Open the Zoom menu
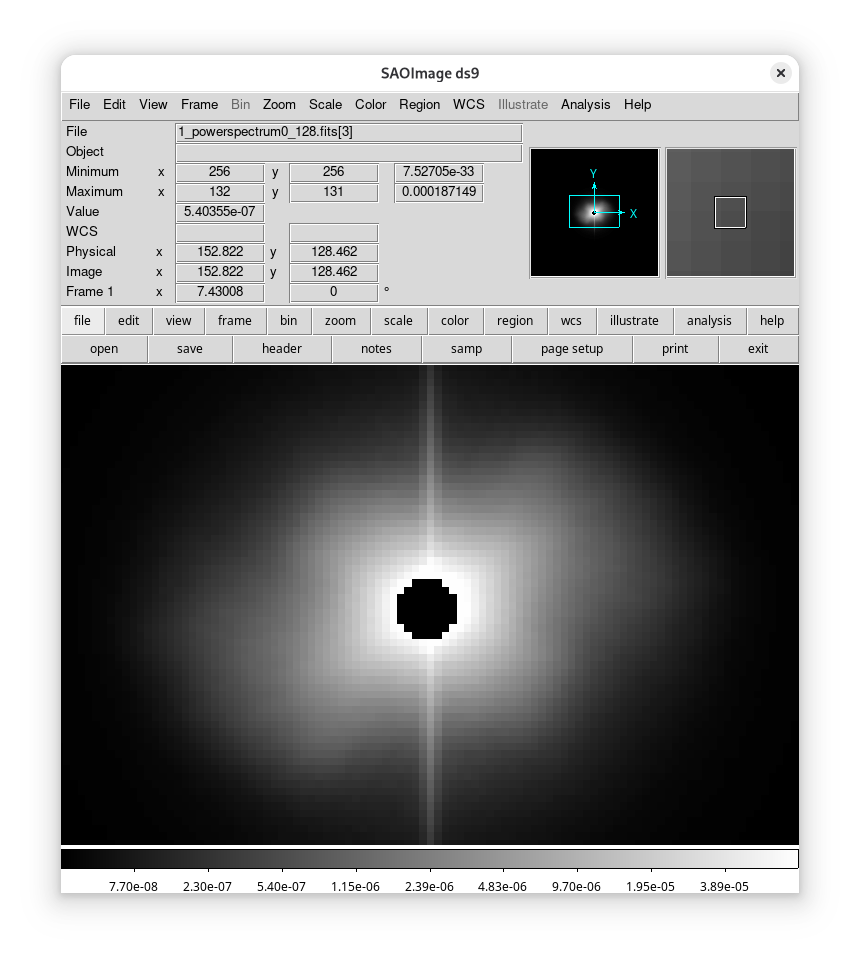 pyautogui.click(x=279, y=104)
